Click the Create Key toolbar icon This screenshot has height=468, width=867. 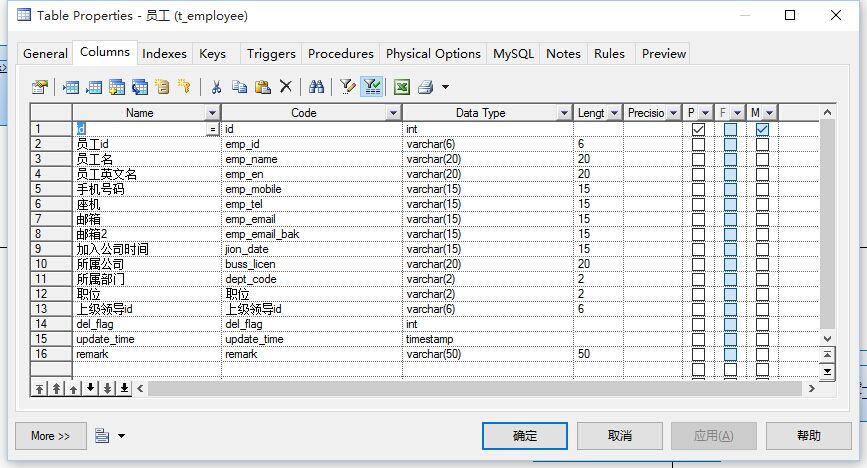184,86
